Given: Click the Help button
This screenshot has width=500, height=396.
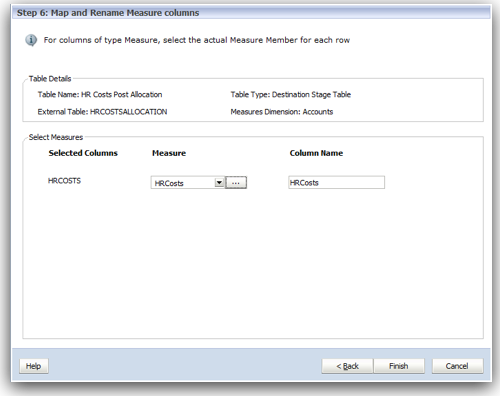Looking at the screenshot, I should [34, 366].
